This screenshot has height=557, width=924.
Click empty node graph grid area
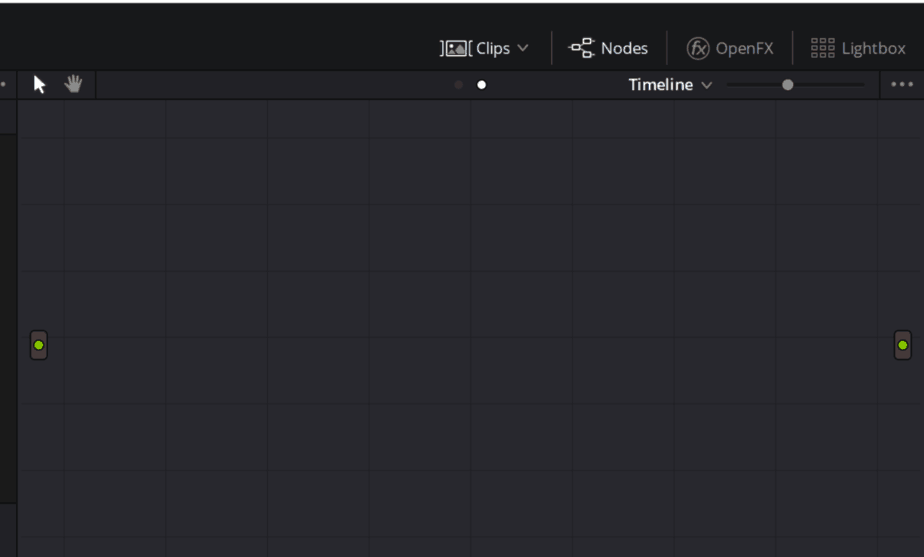tap(471, 236)
